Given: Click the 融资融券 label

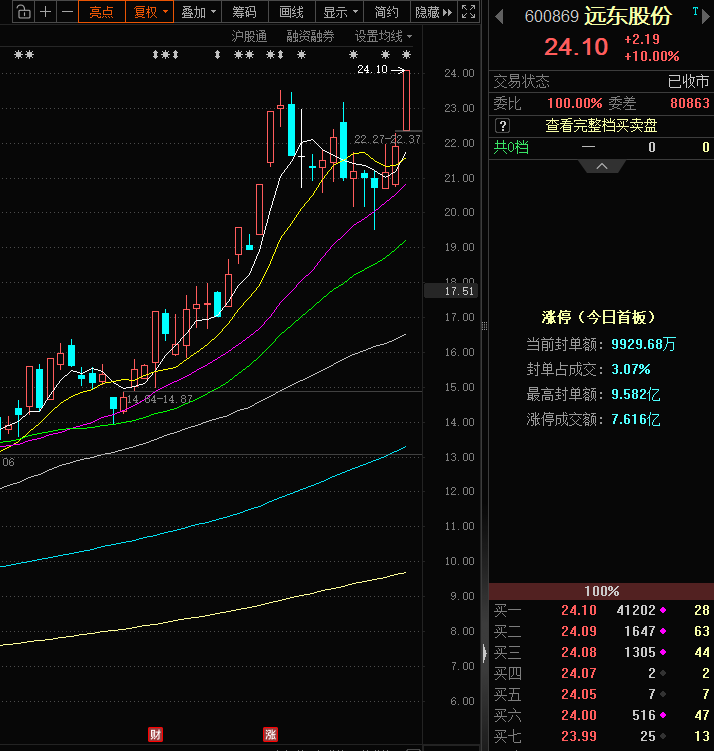Looking at the screenshot, I should (310, 36).
